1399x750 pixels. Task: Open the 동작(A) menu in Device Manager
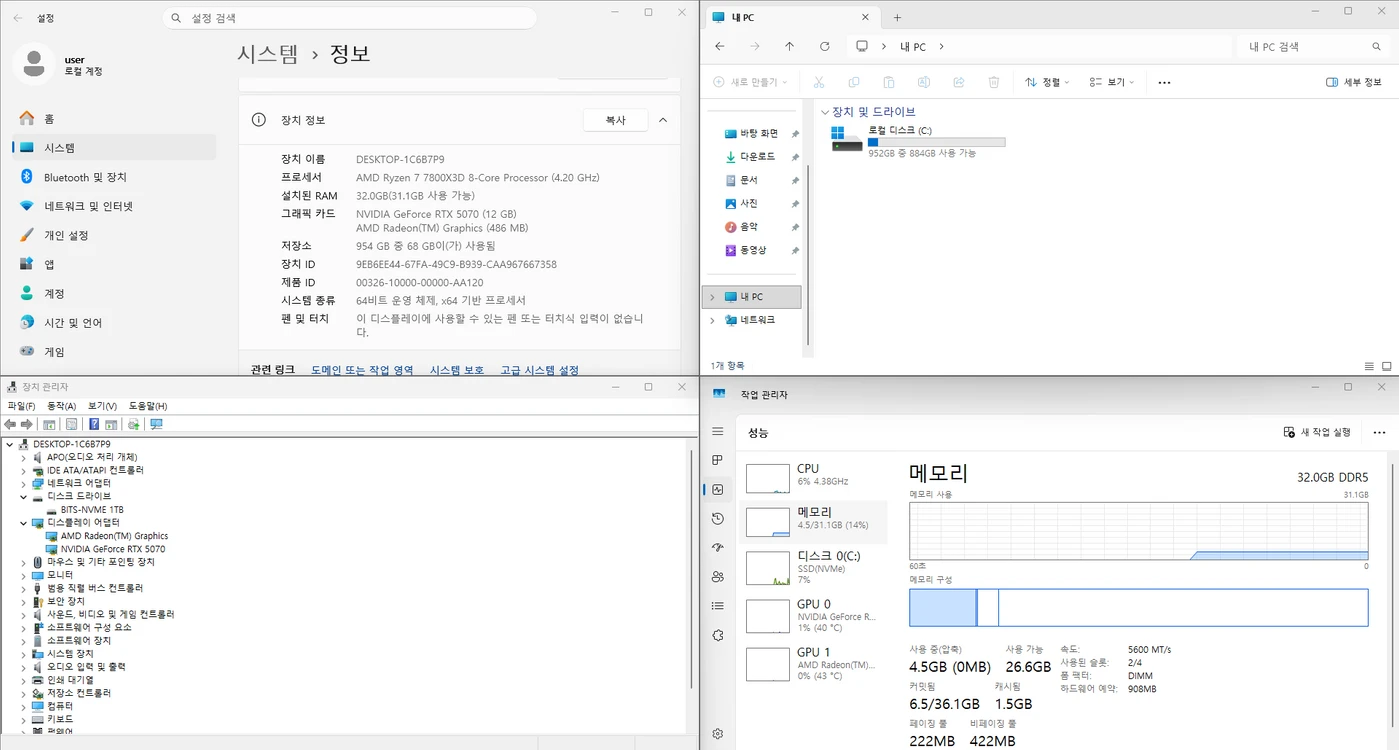point(62,406)
